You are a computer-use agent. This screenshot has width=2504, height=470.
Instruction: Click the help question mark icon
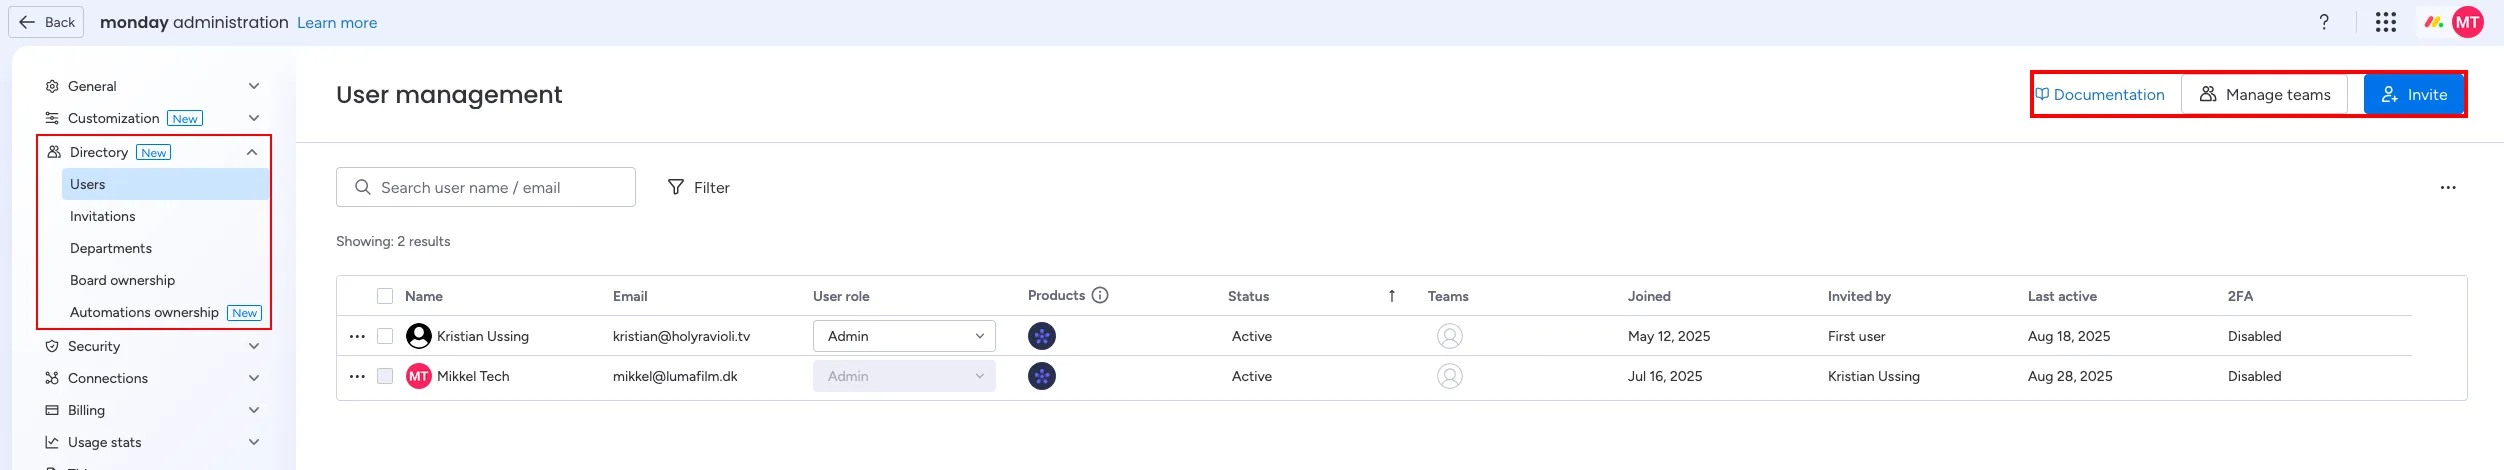[2324, 22]
